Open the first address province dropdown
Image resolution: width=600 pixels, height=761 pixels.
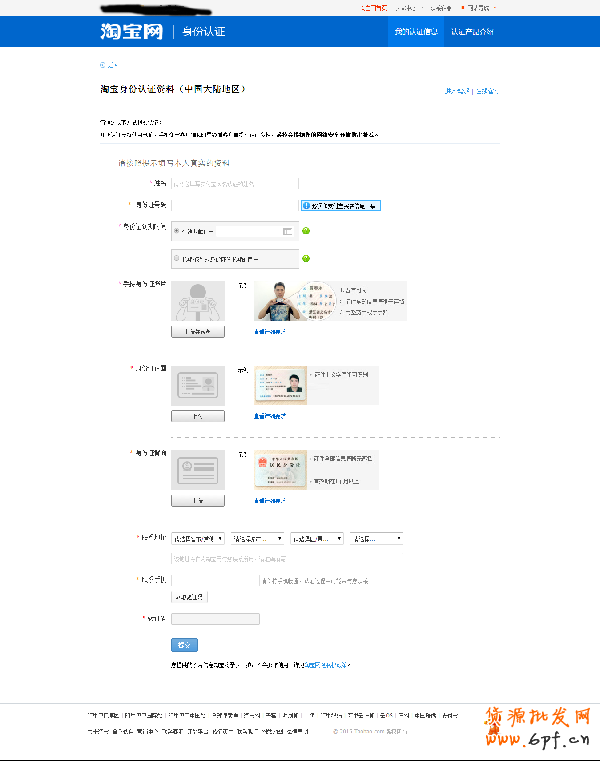[x=199, y=538]
